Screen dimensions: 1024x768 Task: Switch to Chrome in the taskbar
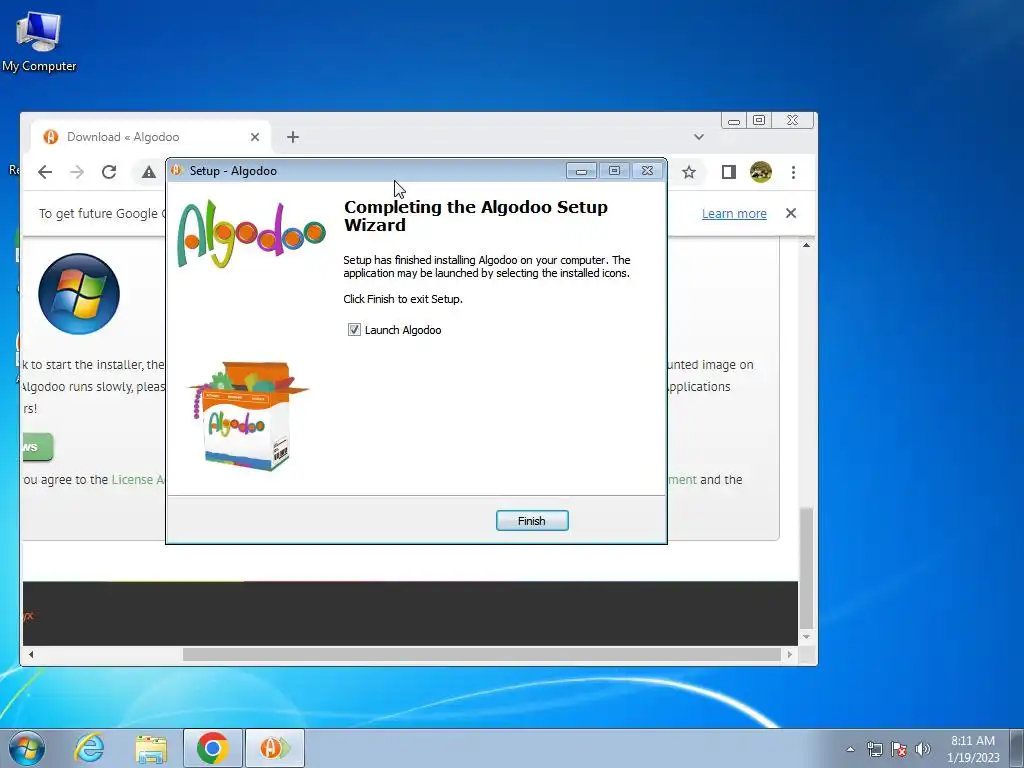tap(213, 748)
